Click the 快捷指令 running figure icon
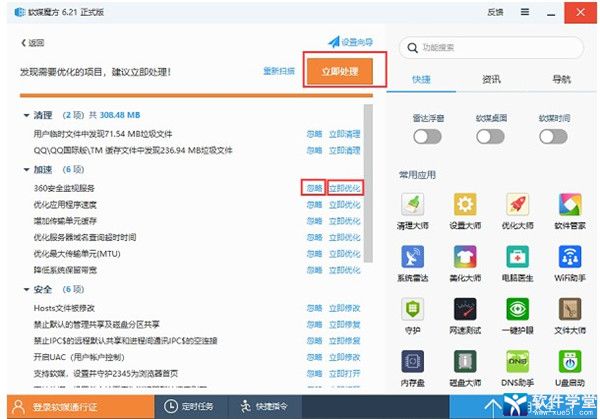 pos(246,406)
